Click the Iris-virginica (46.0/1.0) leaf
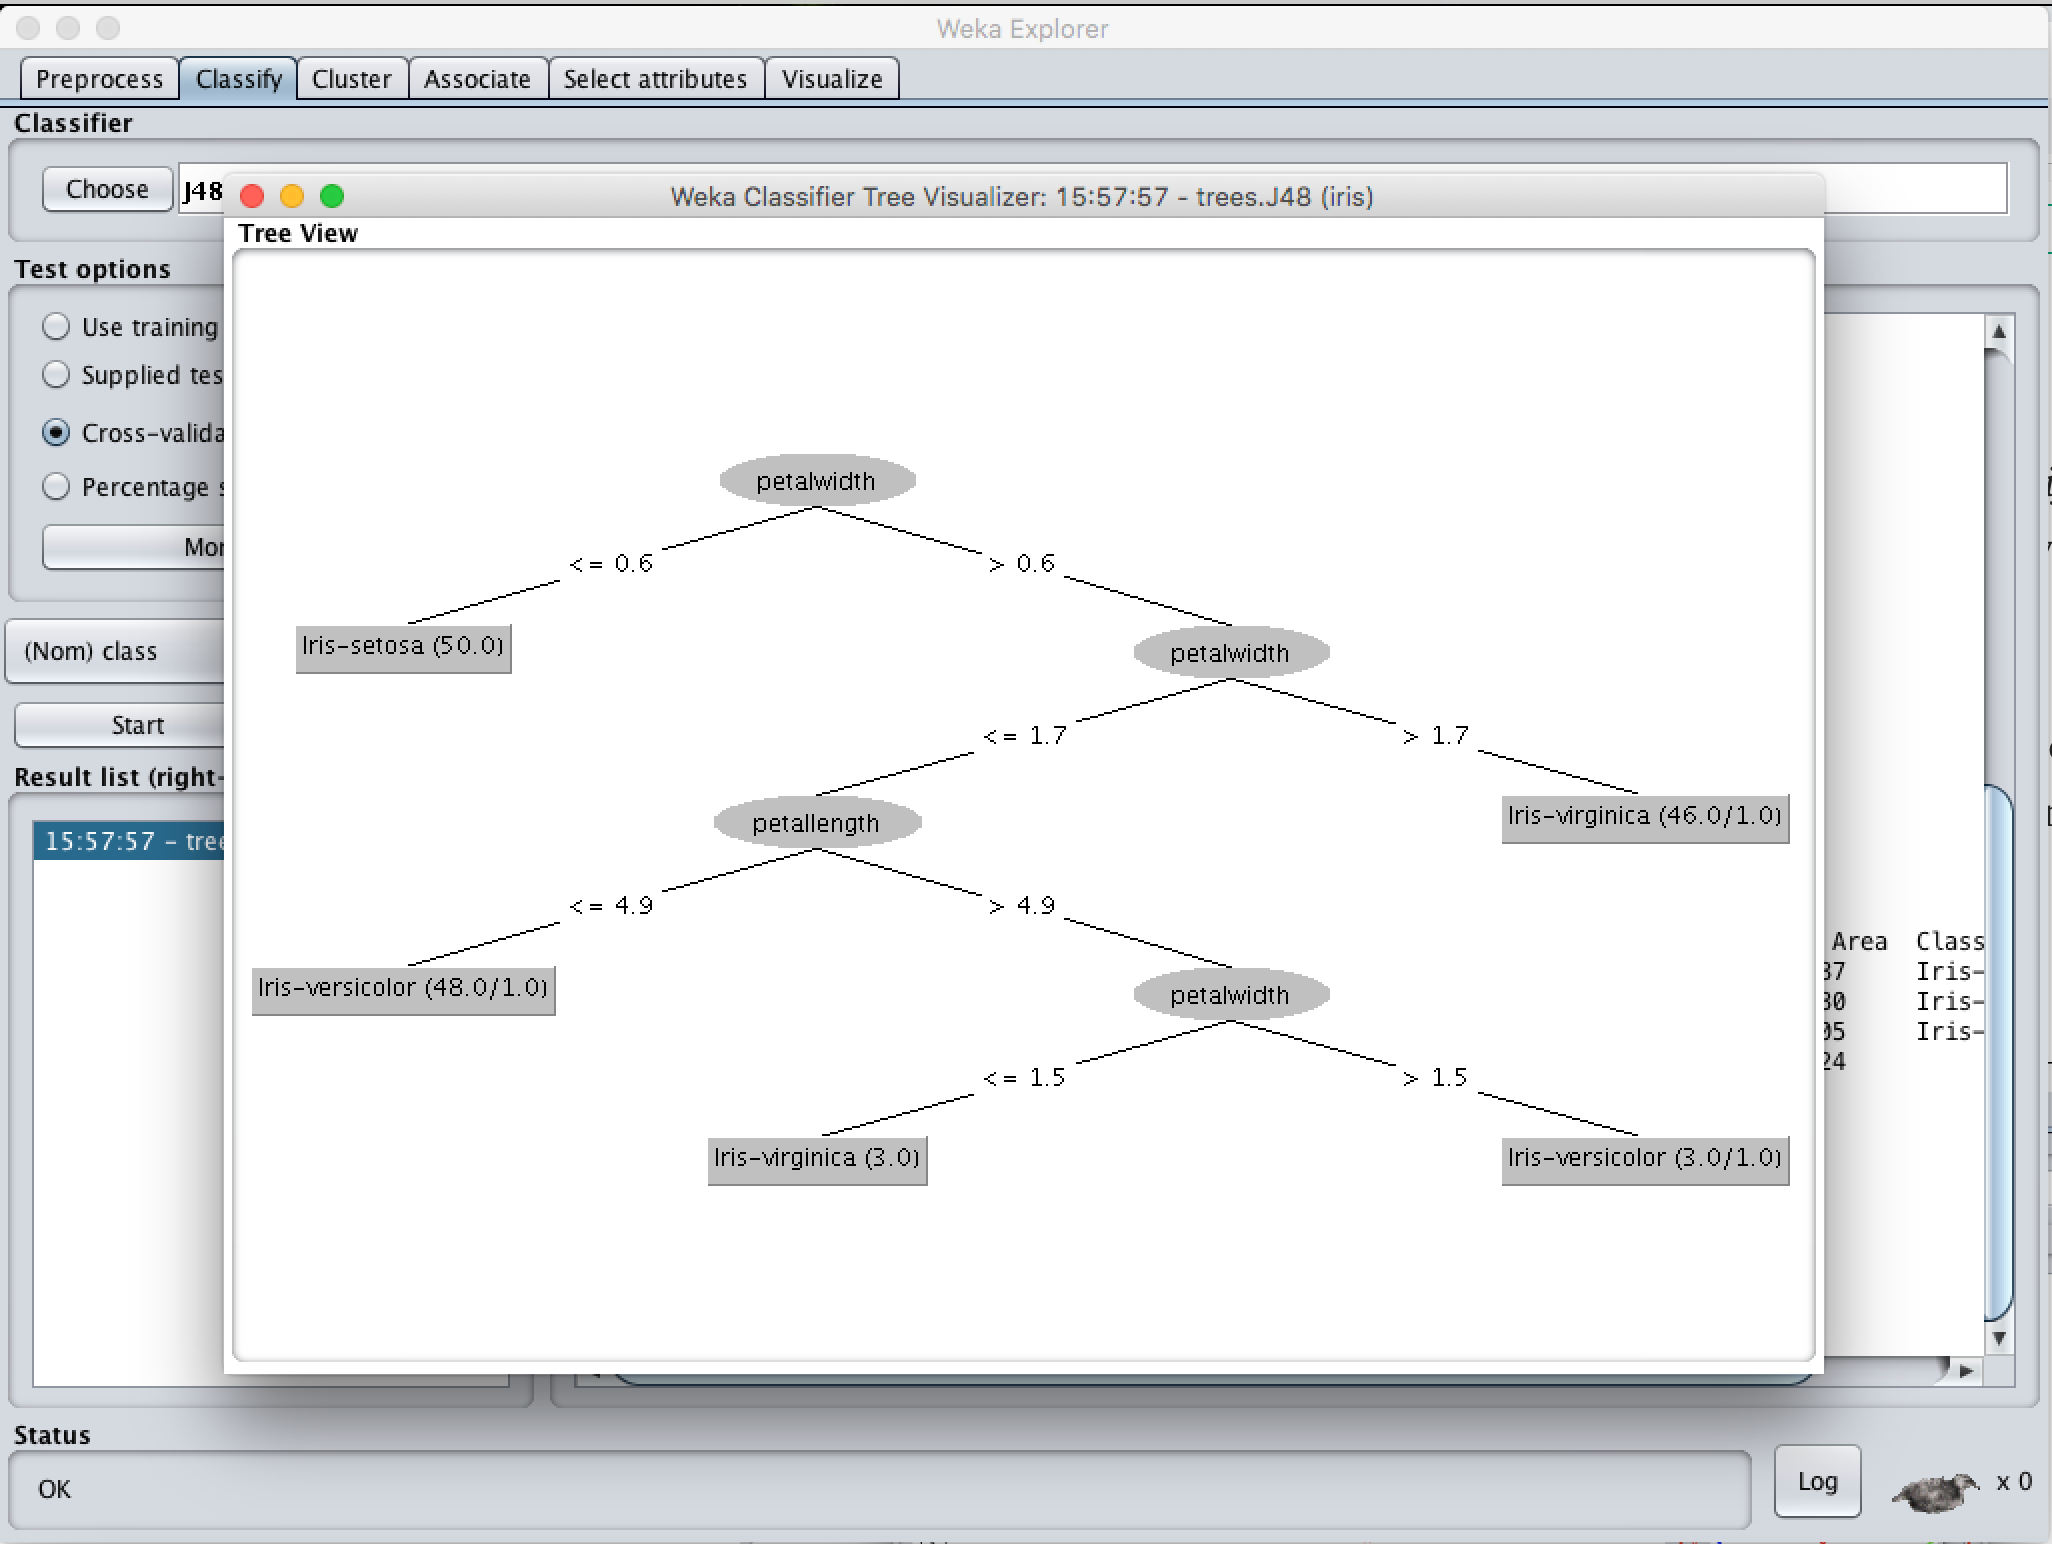 coord(1644,817)
